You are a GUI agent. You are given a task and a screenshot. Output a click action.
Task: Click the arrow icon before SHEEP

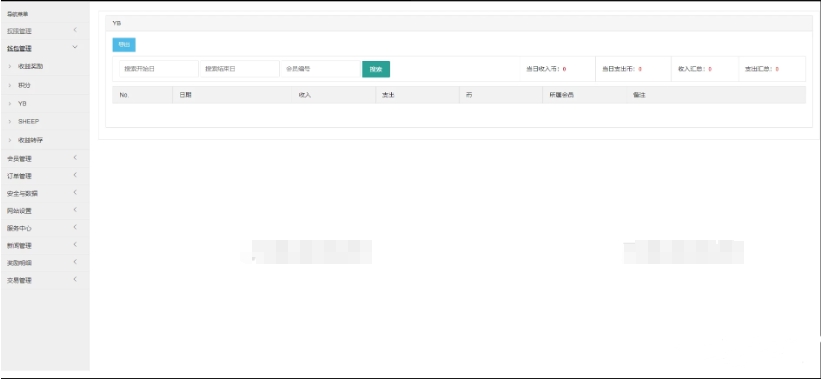9,122
